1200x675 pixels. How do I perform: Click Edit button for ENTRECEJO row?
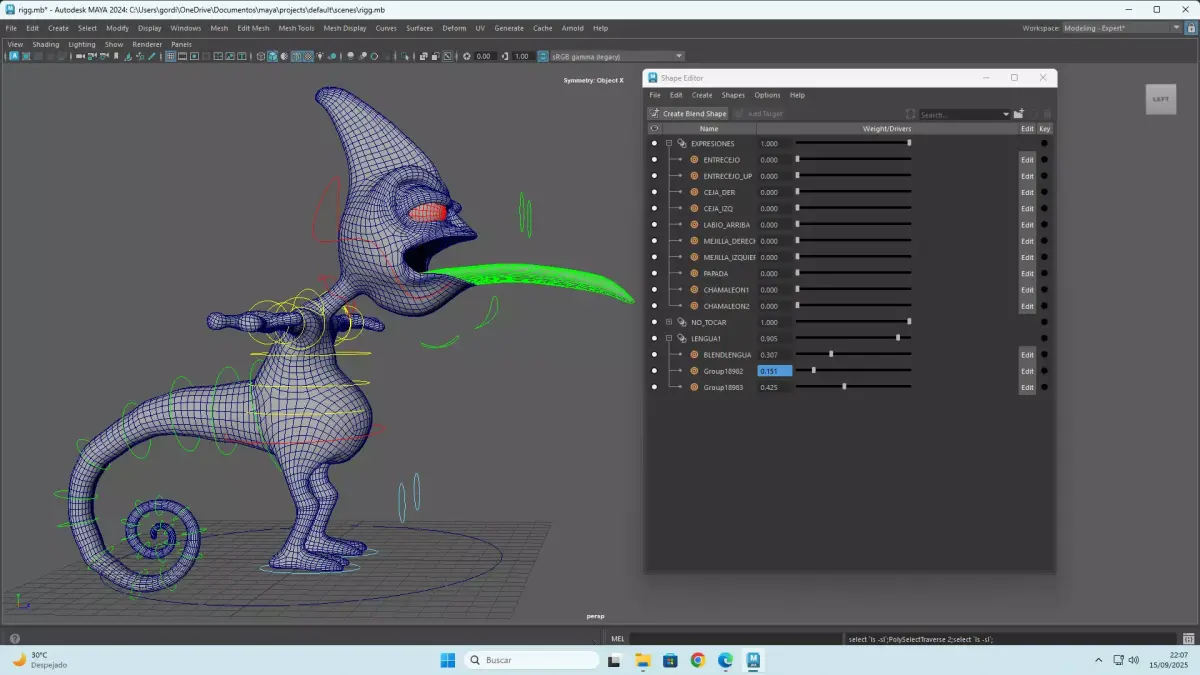(1027, 160)
